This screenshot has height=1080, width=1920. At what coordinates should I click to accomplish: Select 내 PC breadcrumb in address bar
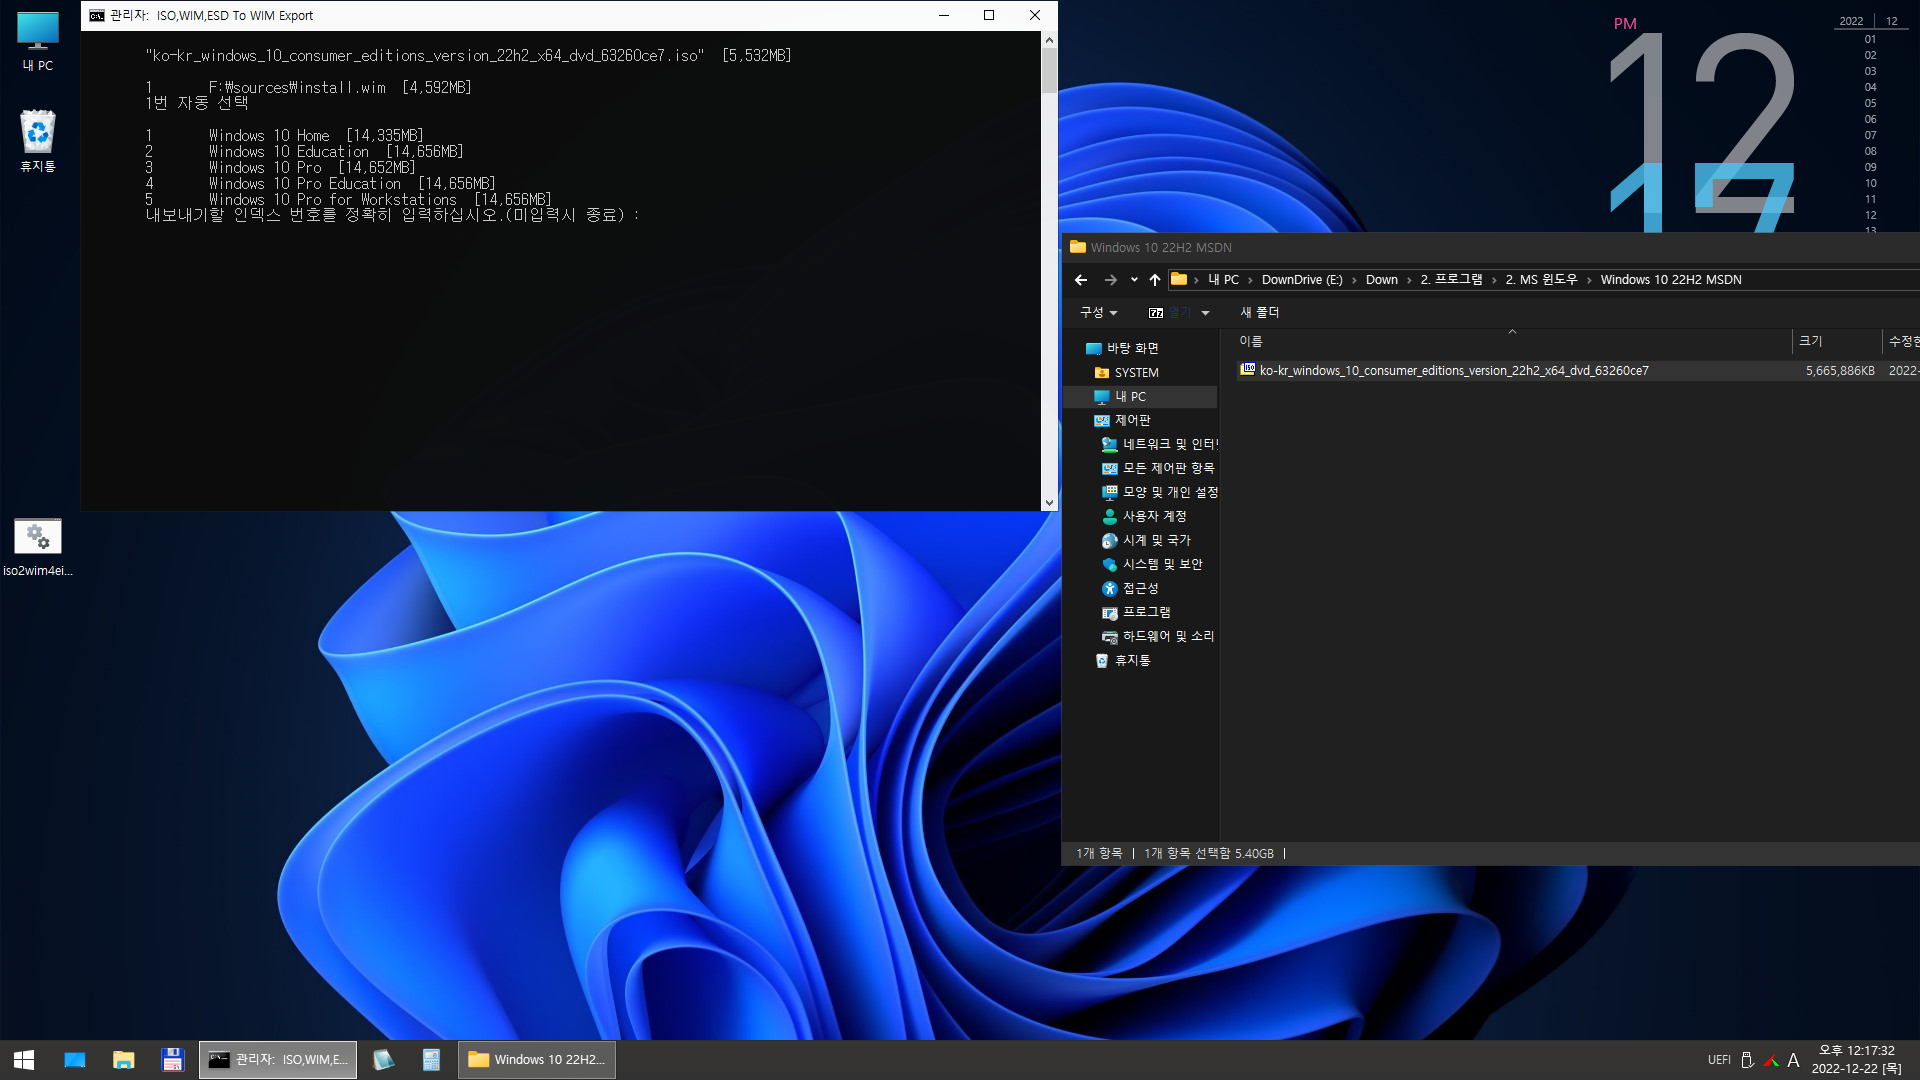tap(1223, 280)
